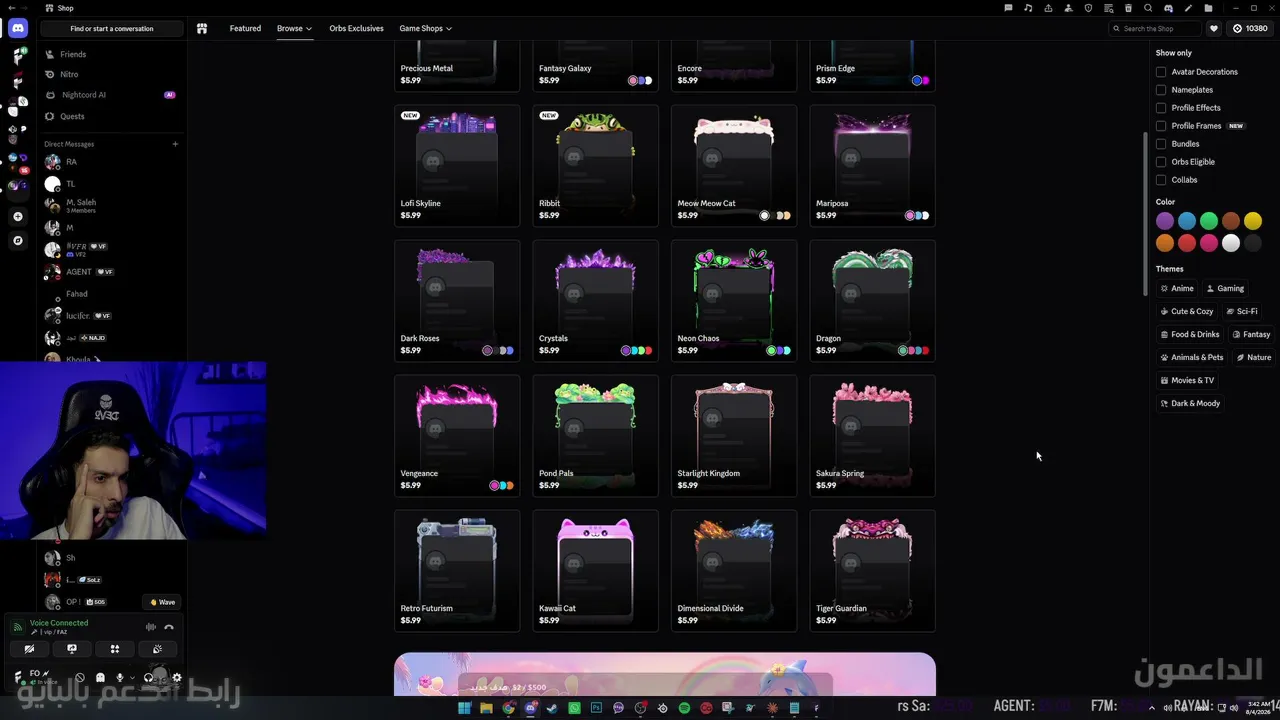Toggle the Orbs Eligible checkbox
1280x720 pixels.
1161,162
